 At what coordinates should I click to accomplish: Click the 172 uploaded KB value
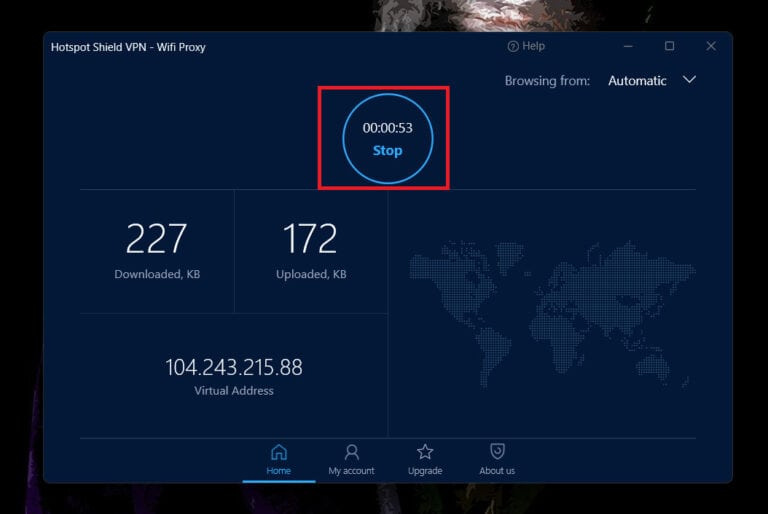(x=310, y=239)
